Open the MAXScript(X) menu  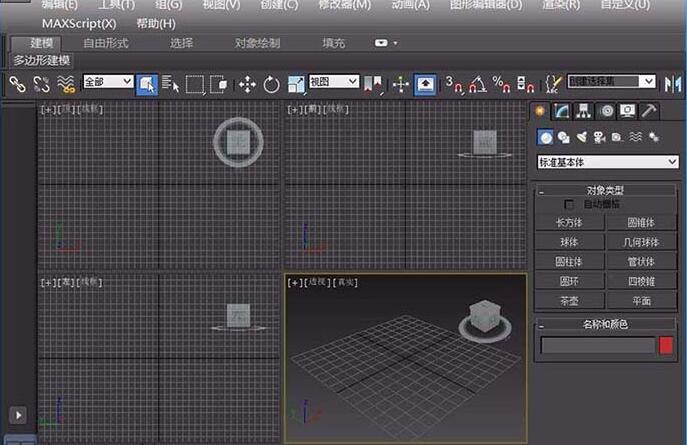(78, 23)
